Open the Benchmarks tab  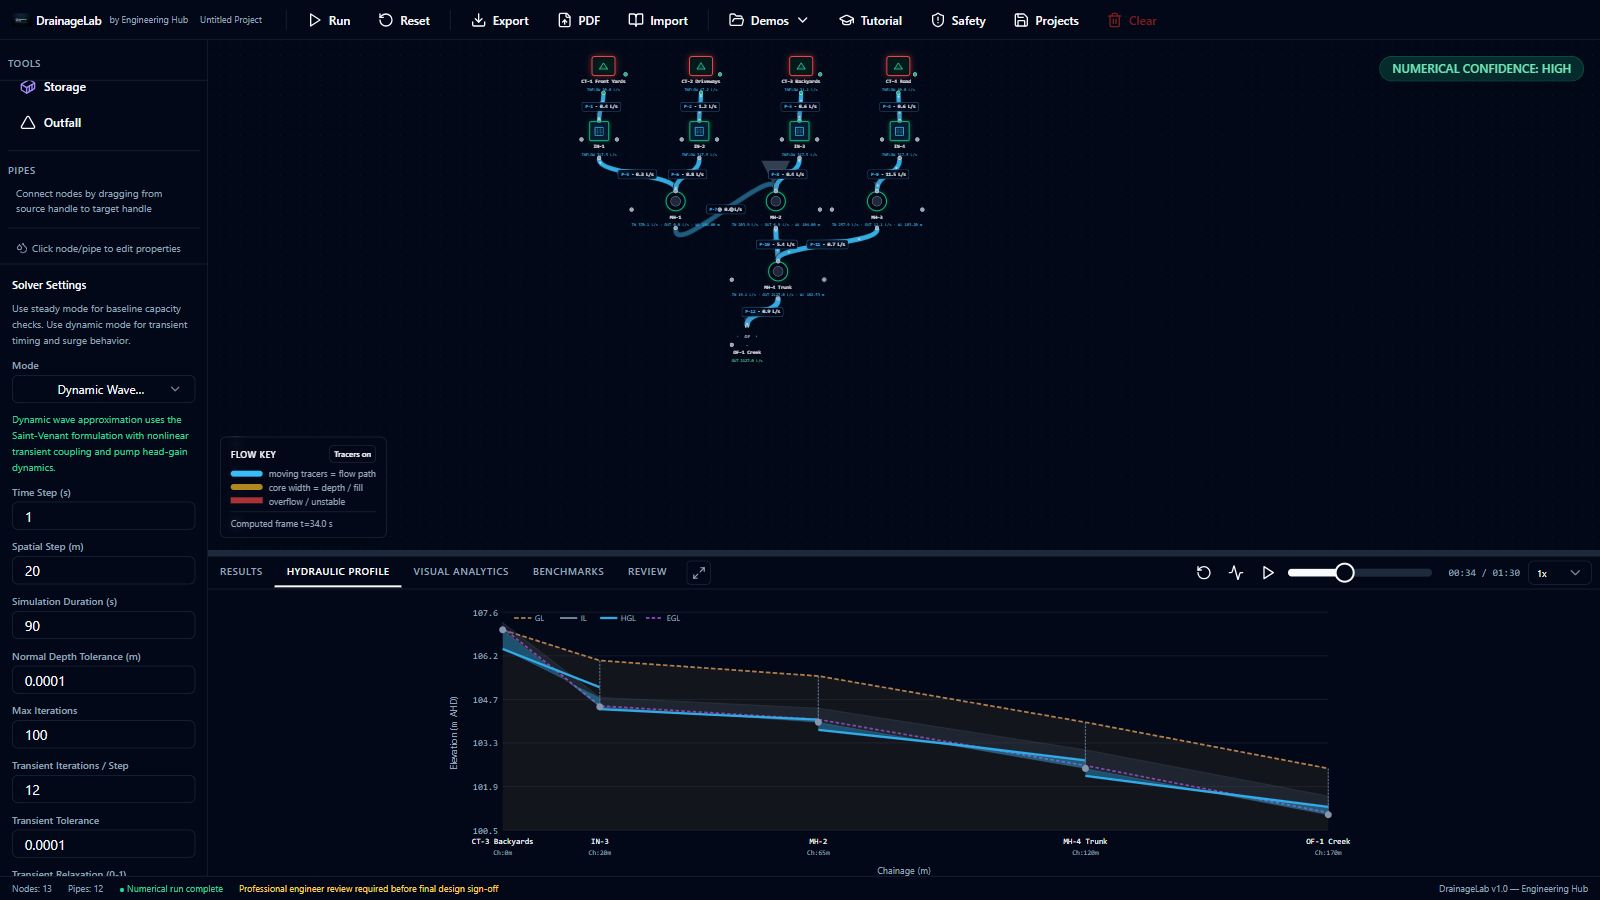point(568,572)
